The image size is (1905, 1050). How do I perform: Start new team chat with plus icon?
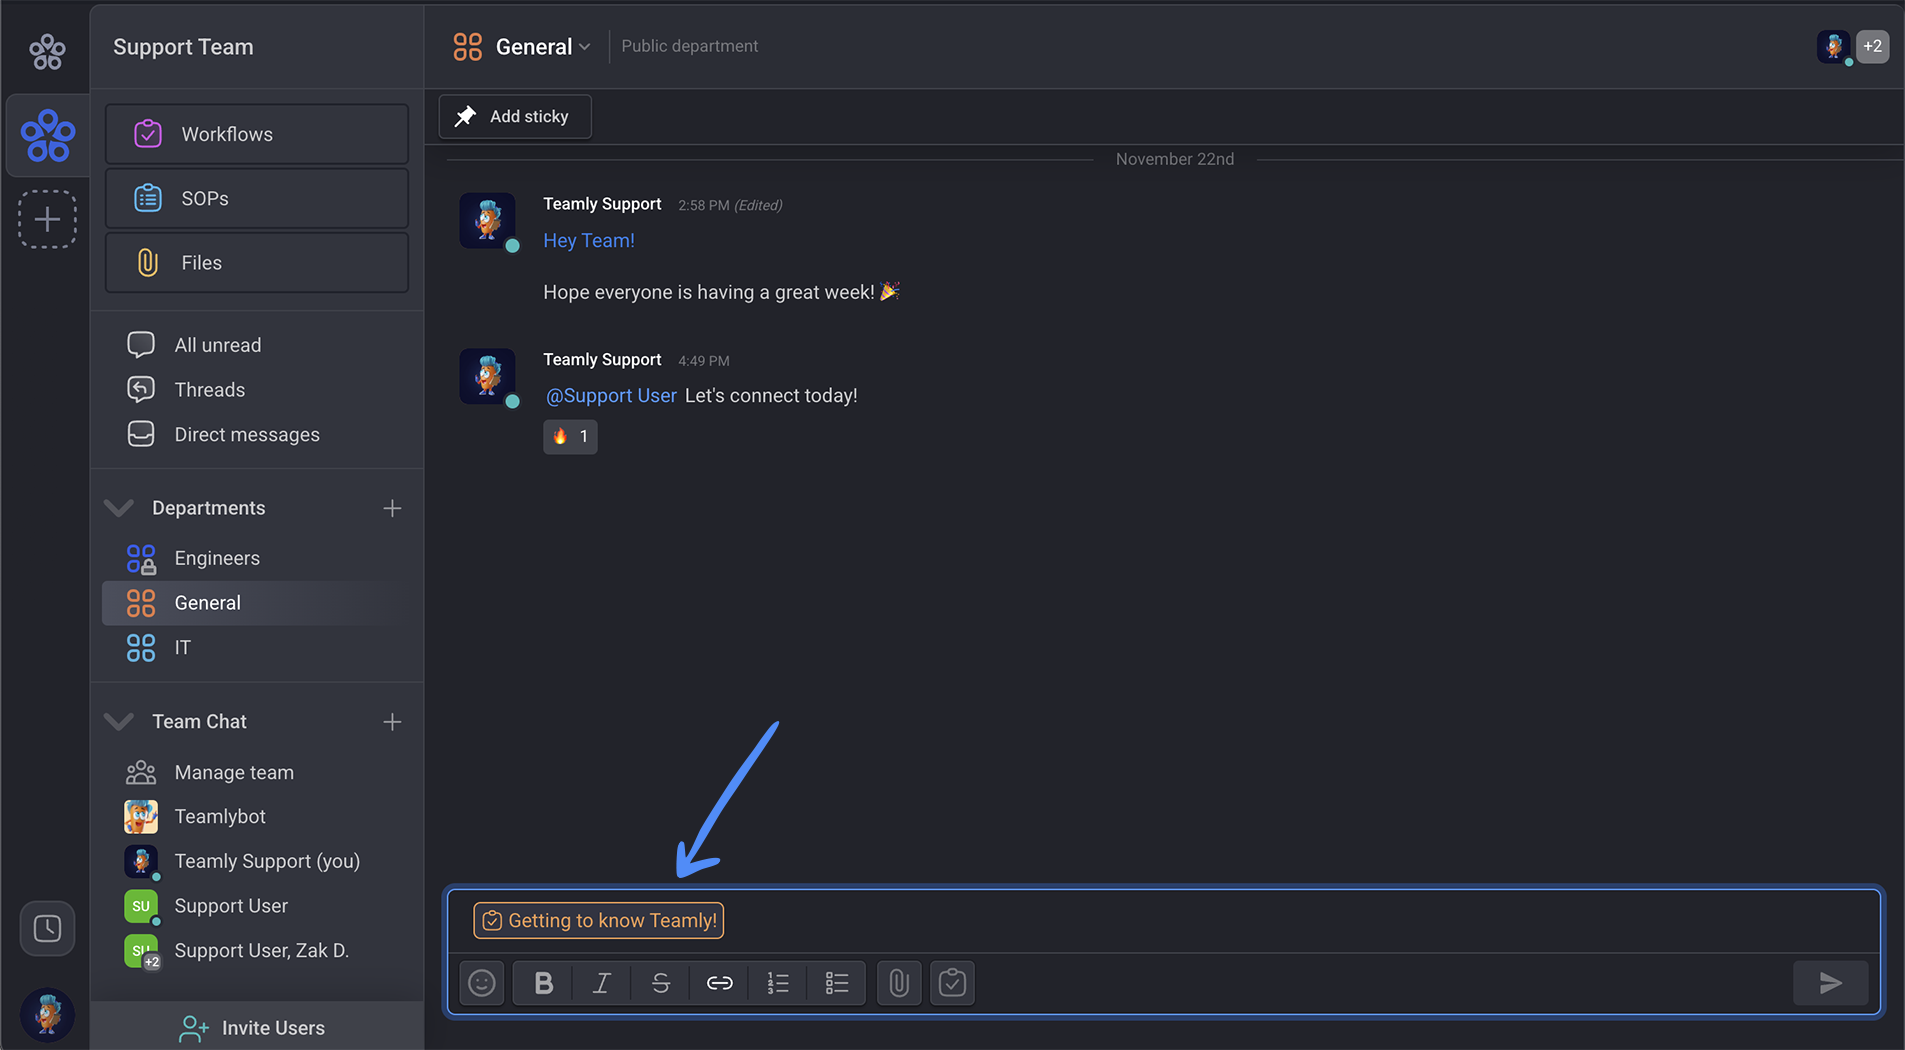[x=392, y=722]
